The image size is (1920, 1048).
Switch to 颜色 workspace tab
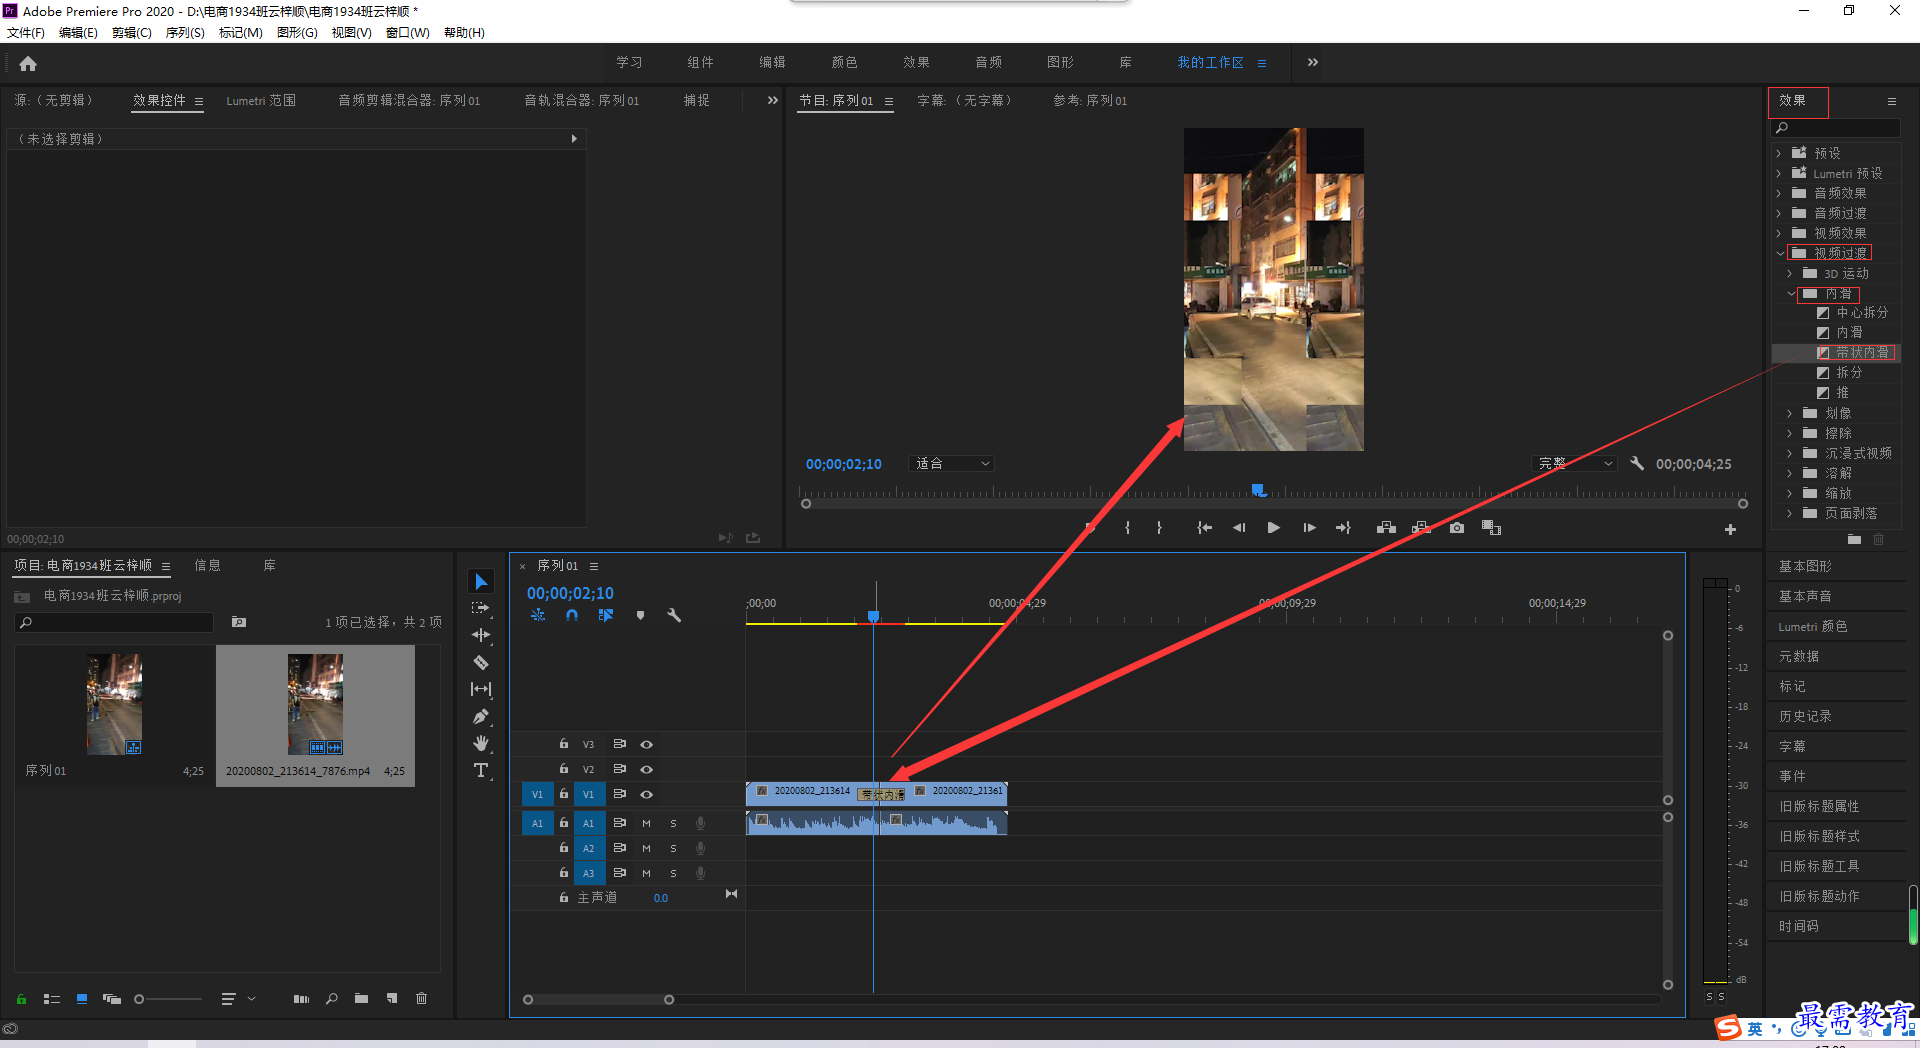click(845, 62)
